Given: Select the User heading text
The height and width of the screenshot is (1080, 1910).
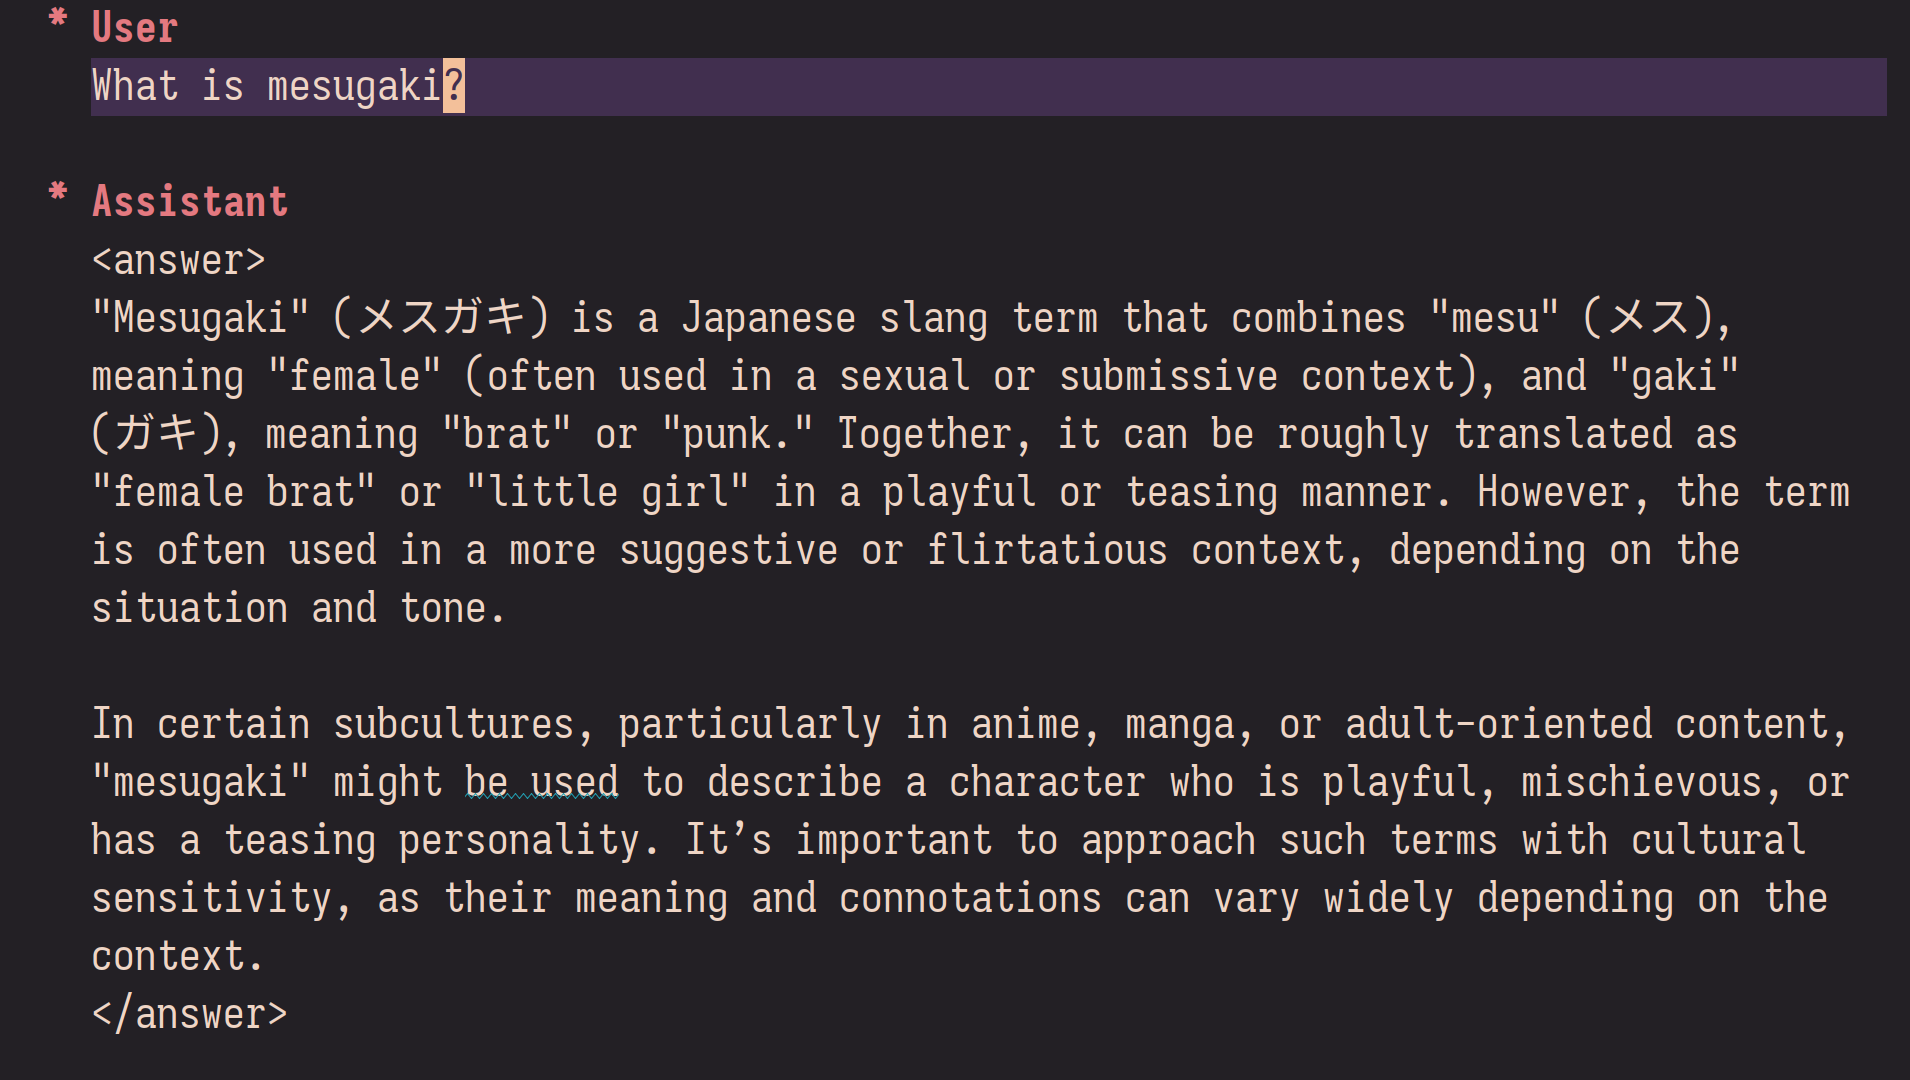Looking at the screenshot, I should point(135,27).
